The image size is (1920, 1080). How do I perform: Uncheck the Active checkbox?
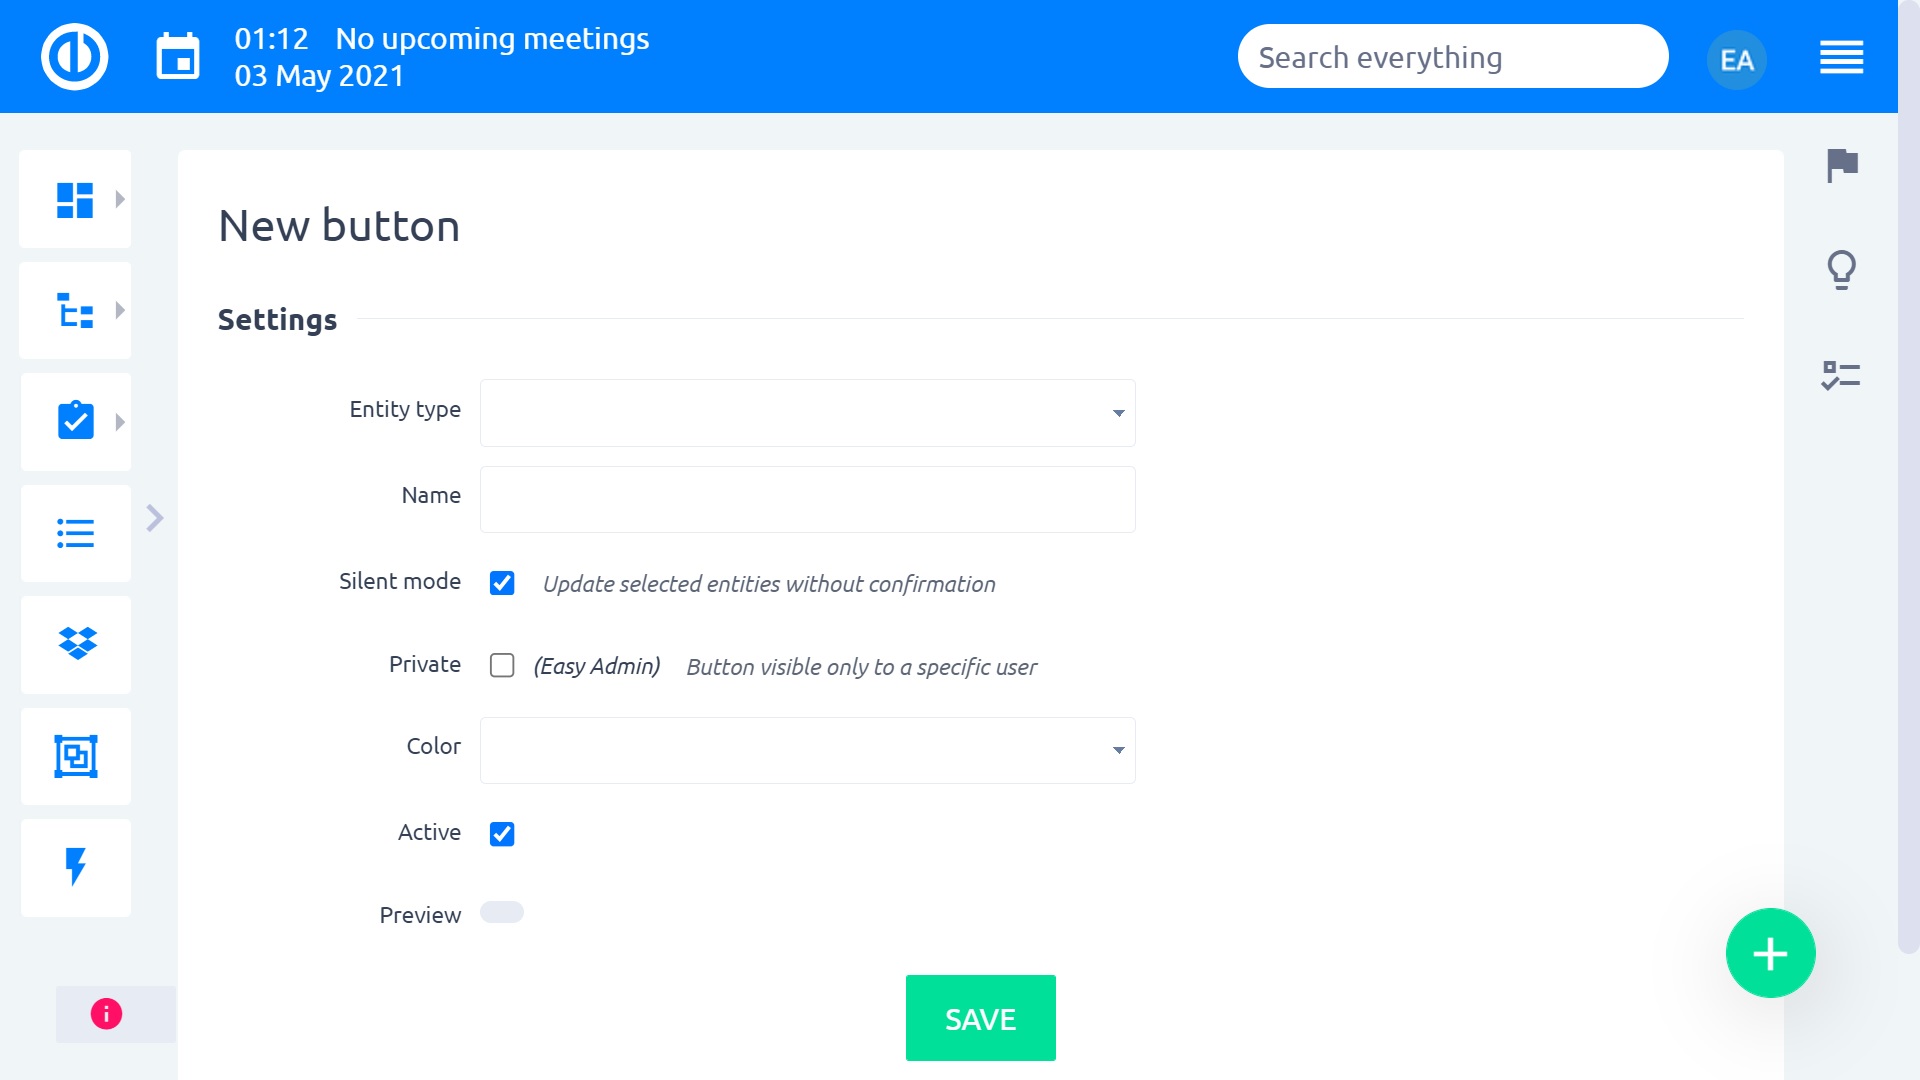coord(502,834)
